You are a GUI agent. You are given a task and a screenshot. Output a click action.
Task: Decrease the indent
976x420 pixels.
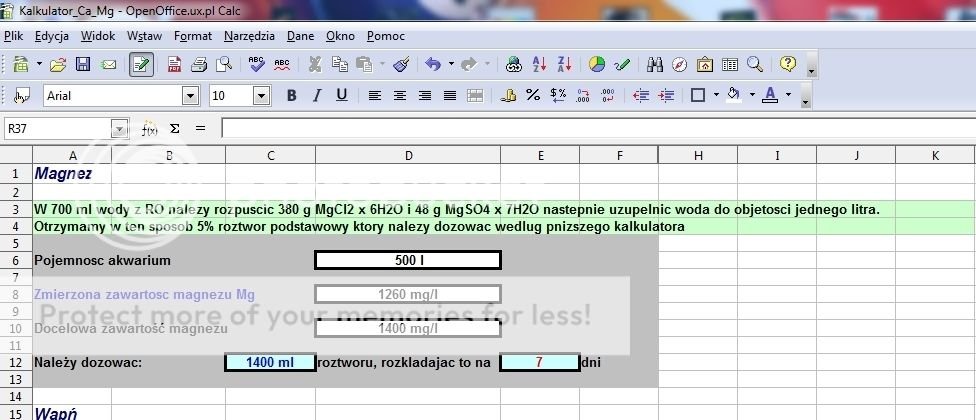pos(640,95)
